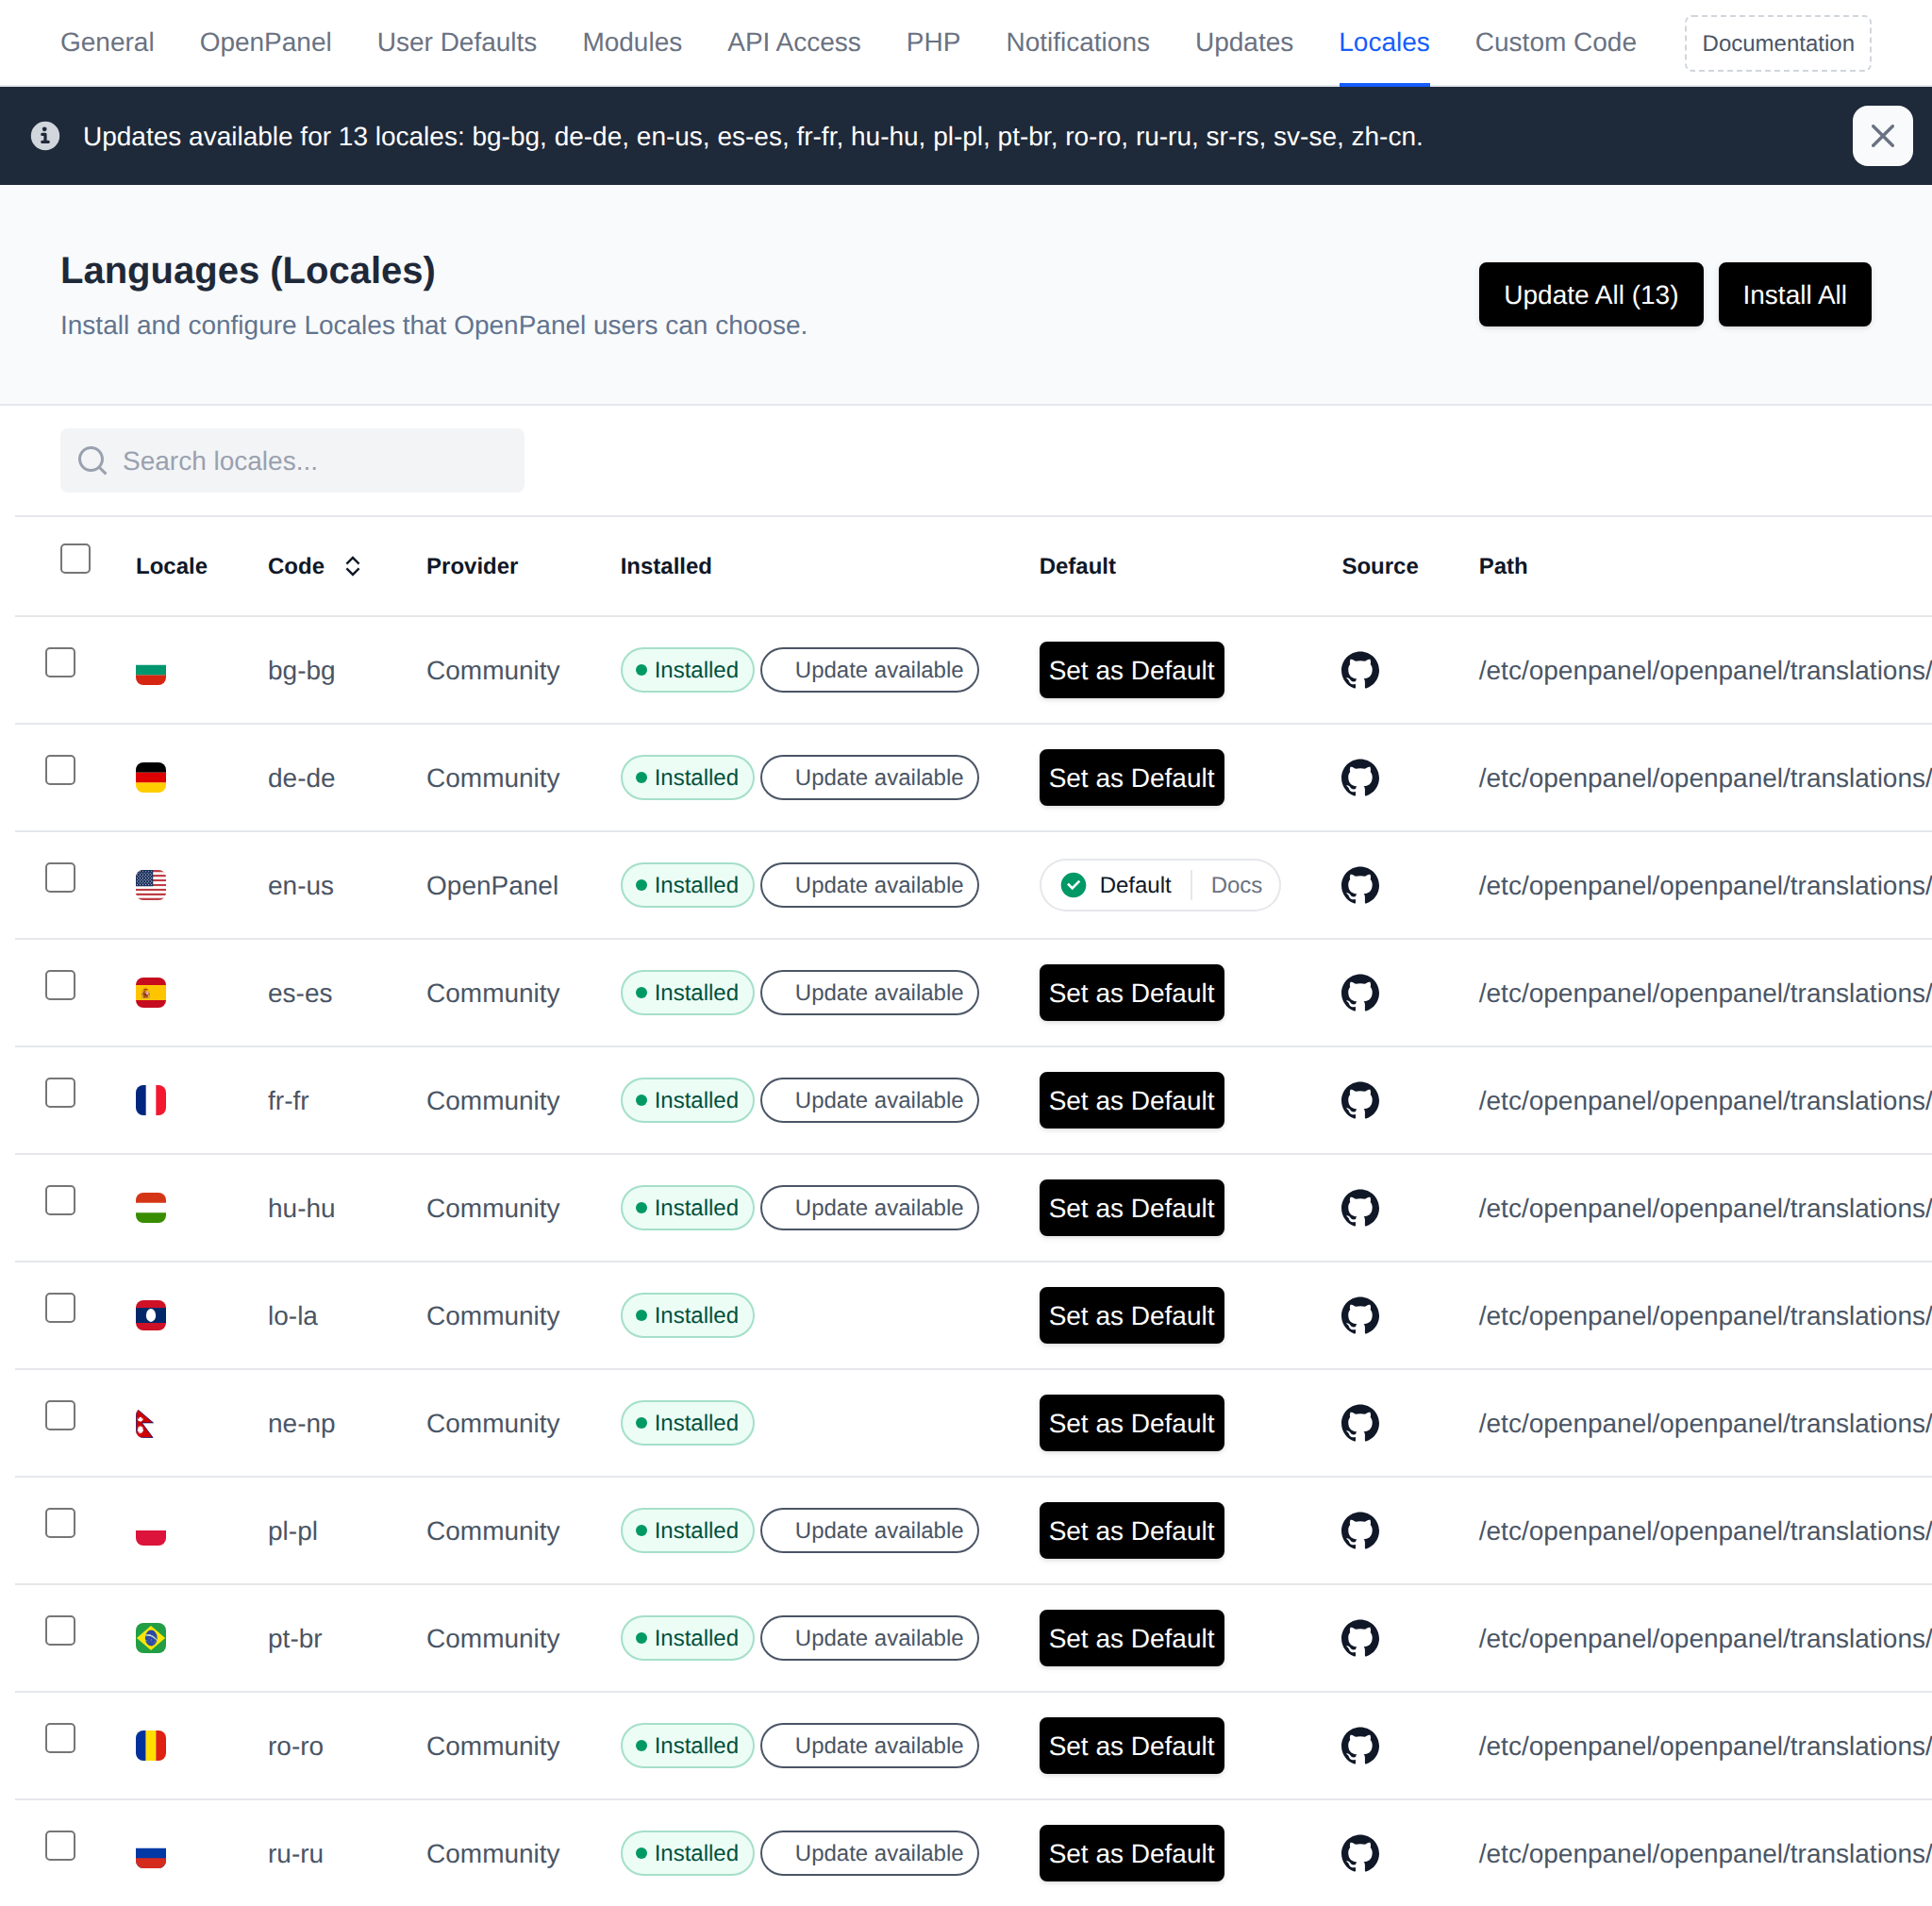
Task: Open the Custom Code tab
Action: (x=1554, y=42)
